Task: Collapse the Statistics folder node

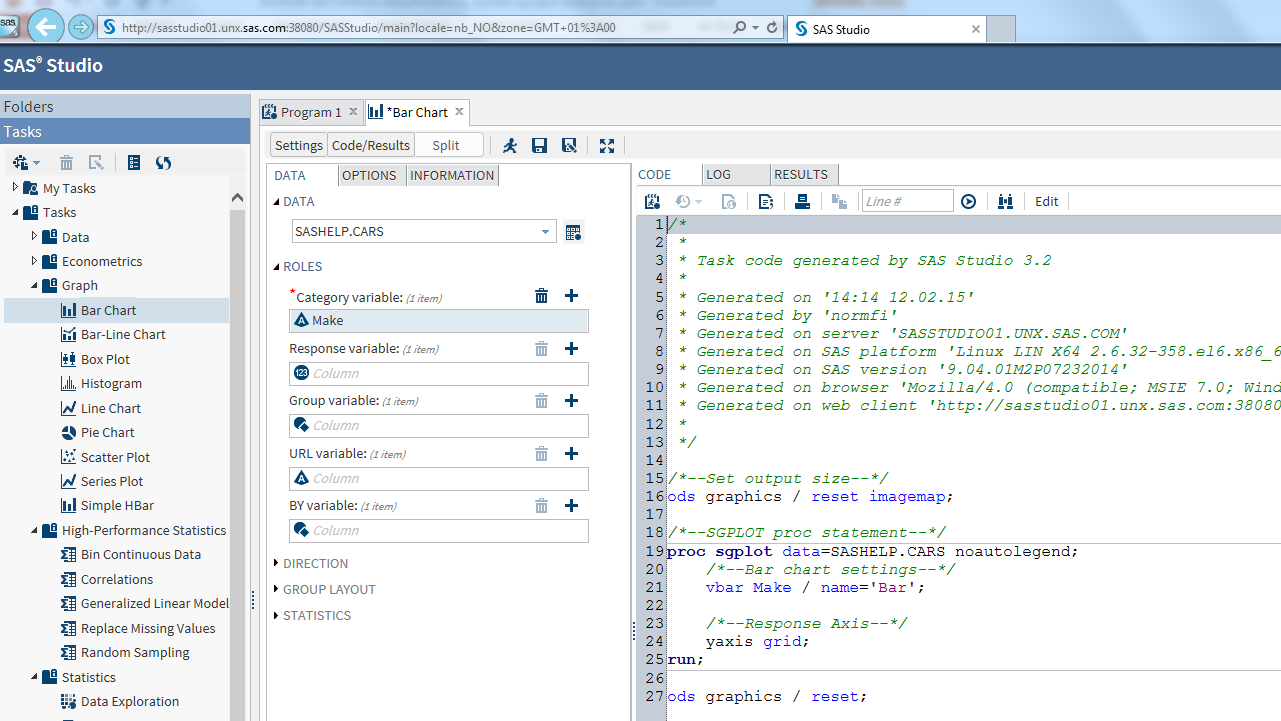Action: [34, 677]
